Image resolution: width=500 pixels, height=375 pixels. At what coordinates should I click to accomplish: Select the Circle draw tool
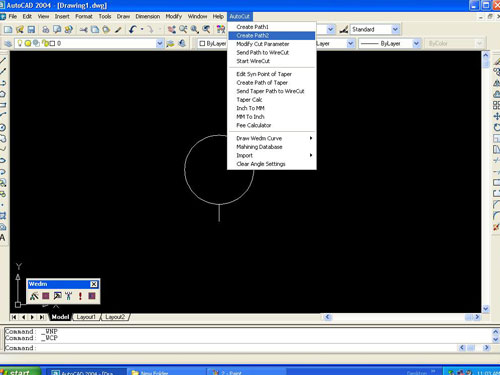[x=3, y=127]
